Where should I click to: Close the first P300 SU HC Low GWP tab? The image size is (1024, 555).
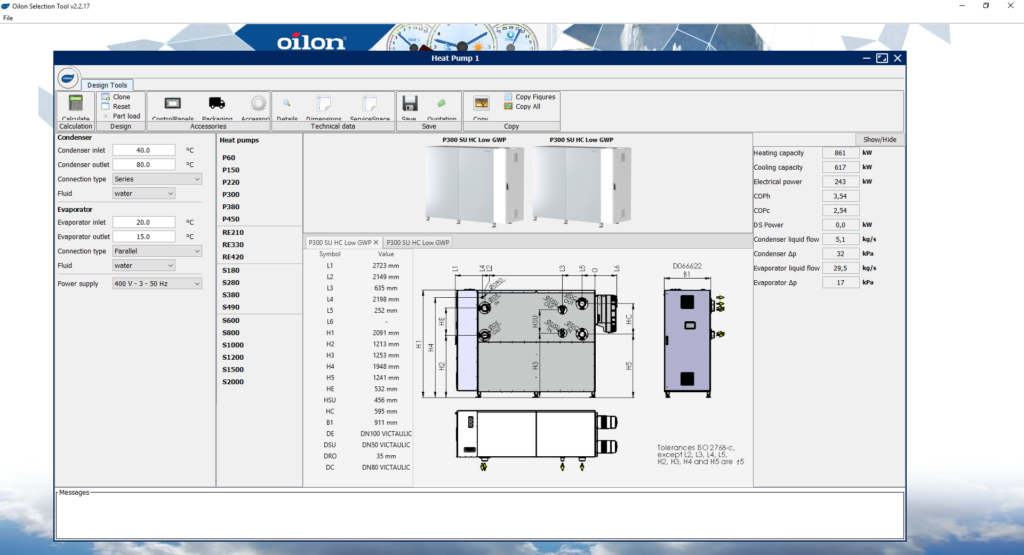[x=376, y=242]
